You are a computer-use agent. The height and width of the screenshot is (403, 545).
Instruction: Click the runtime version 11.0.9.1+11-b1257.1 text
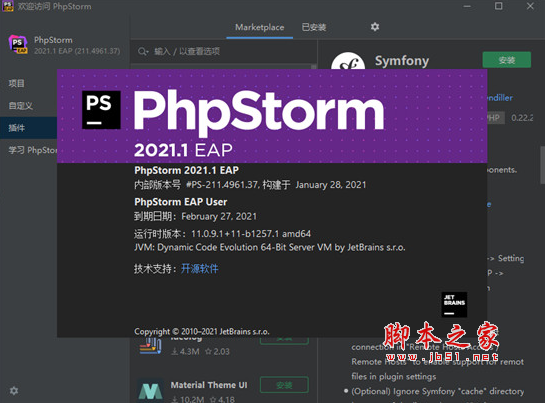[x=251, y=234]
